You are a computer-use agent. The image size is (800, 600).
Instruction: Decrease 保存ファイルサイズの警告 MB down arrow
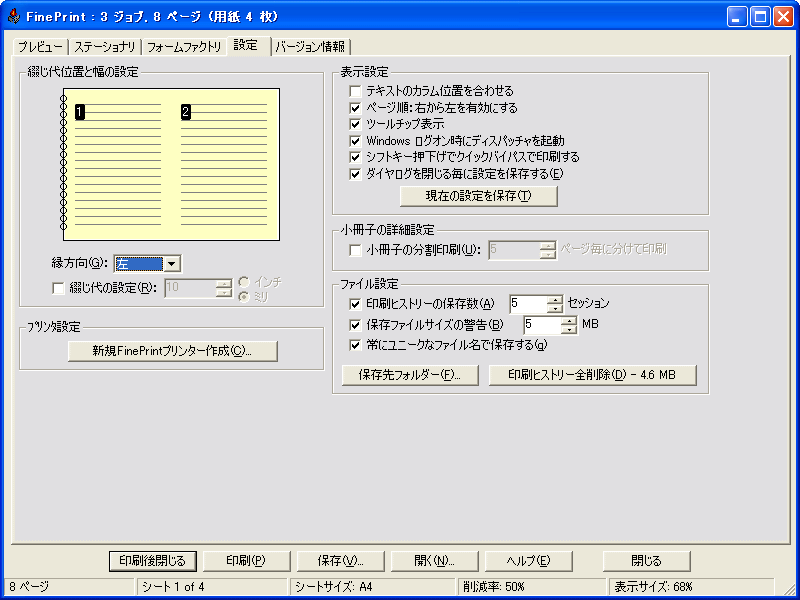[x=569, y=328]
